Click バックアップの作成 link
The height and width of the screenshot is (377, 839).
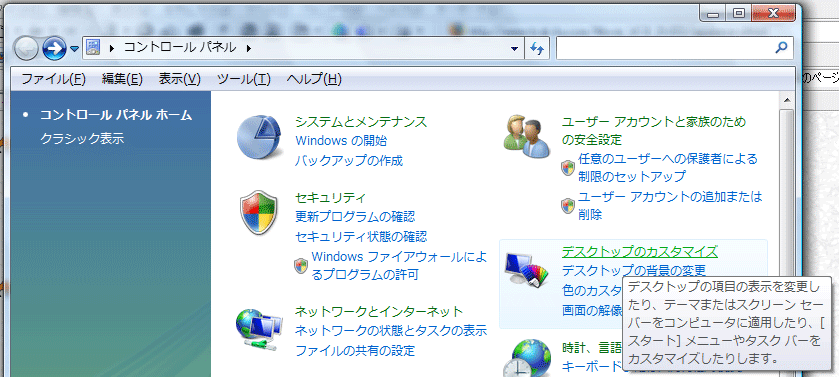(x=349, y=160)
